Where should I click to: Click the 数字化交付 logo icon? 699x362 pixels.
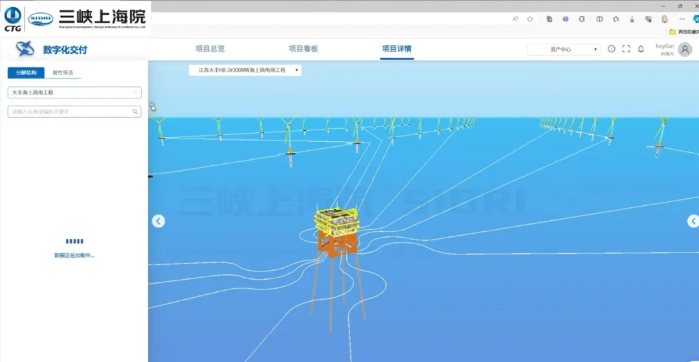pyautogui.click(x=25, y=49)
